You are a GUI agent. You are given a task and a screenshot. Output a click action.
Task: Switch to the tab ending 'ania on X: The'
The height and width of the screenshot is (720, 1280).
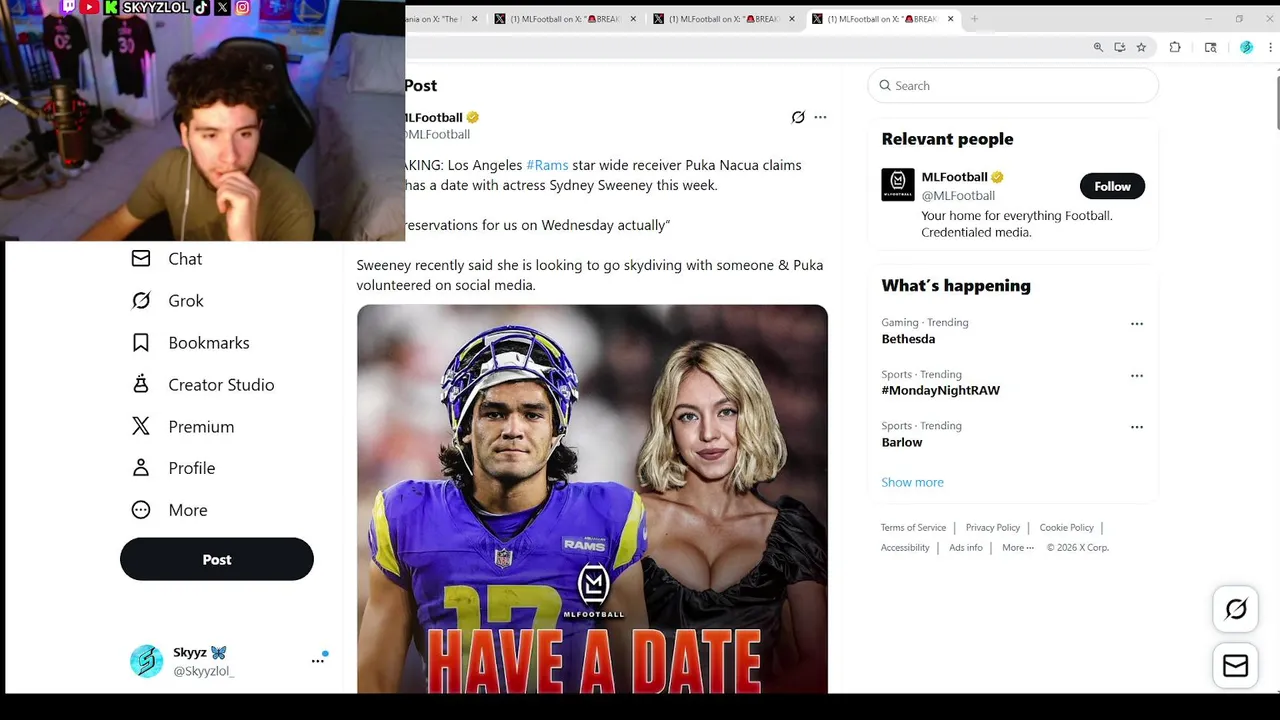pos(435,19)
